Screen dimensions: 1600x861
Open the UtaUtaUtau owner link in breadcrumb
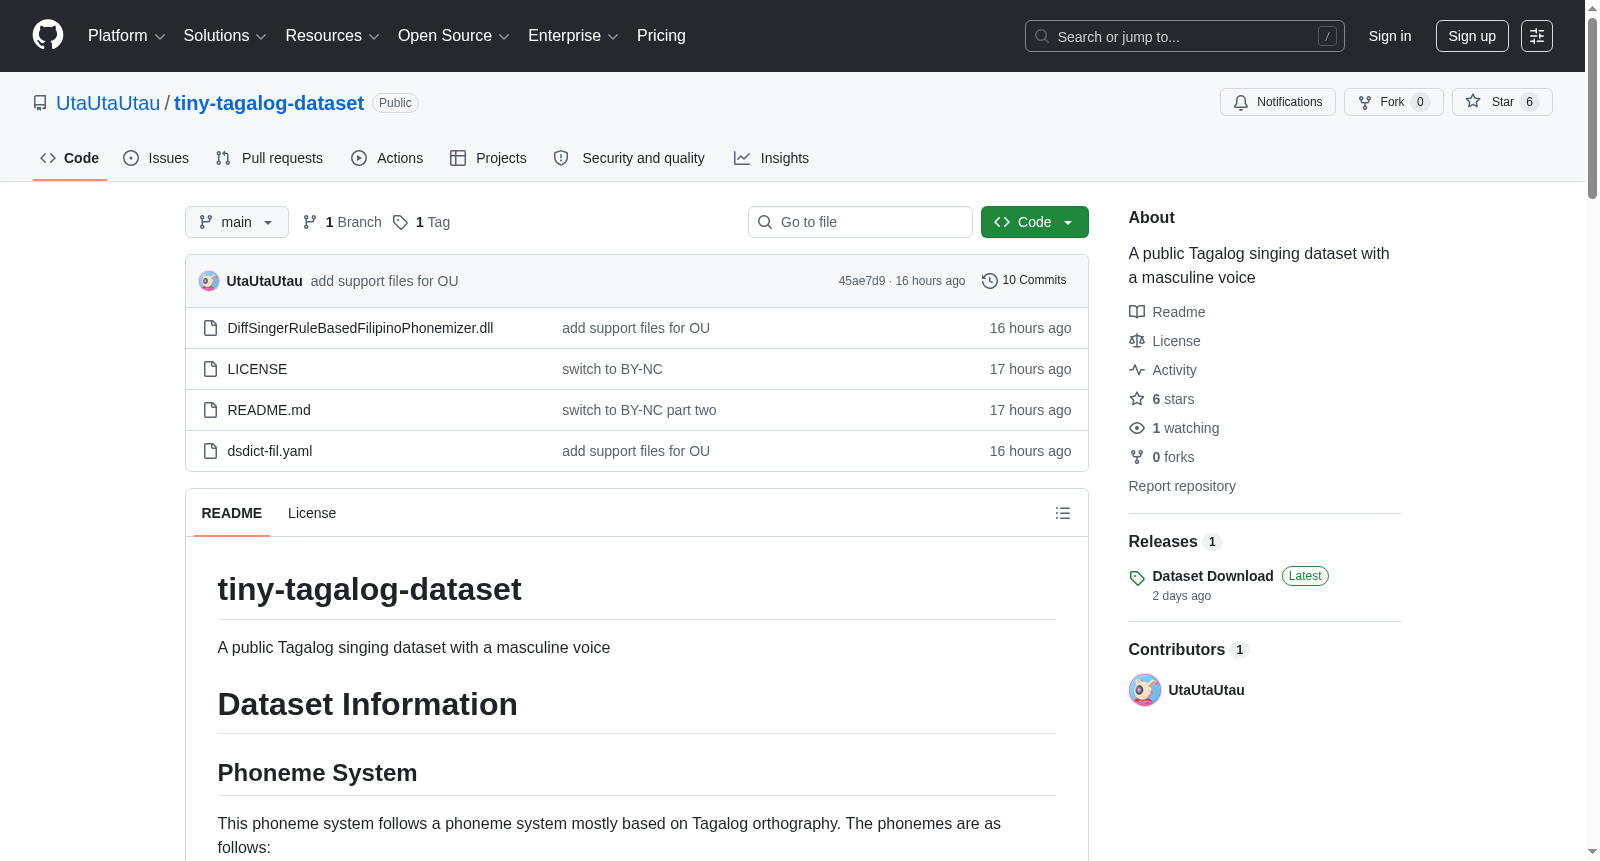point(108,103)
